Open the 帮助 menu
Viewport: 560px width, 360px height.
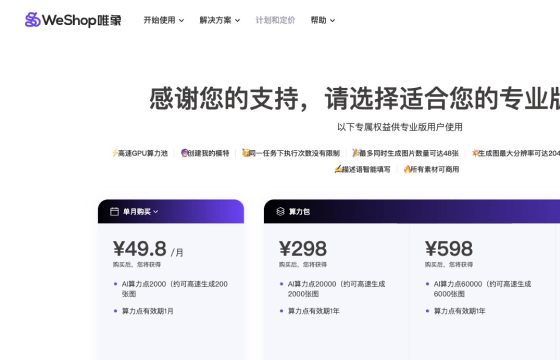tap(323, 20)
